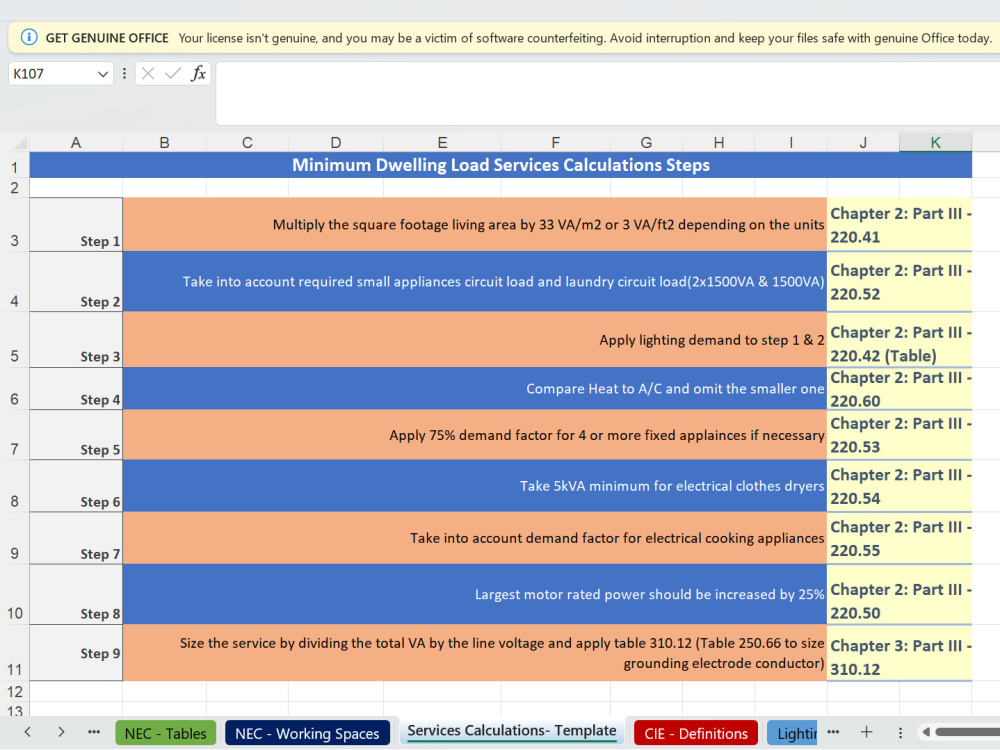Select column B header
The height and width of the screenshot is (750, 1000).
point(164,143)
